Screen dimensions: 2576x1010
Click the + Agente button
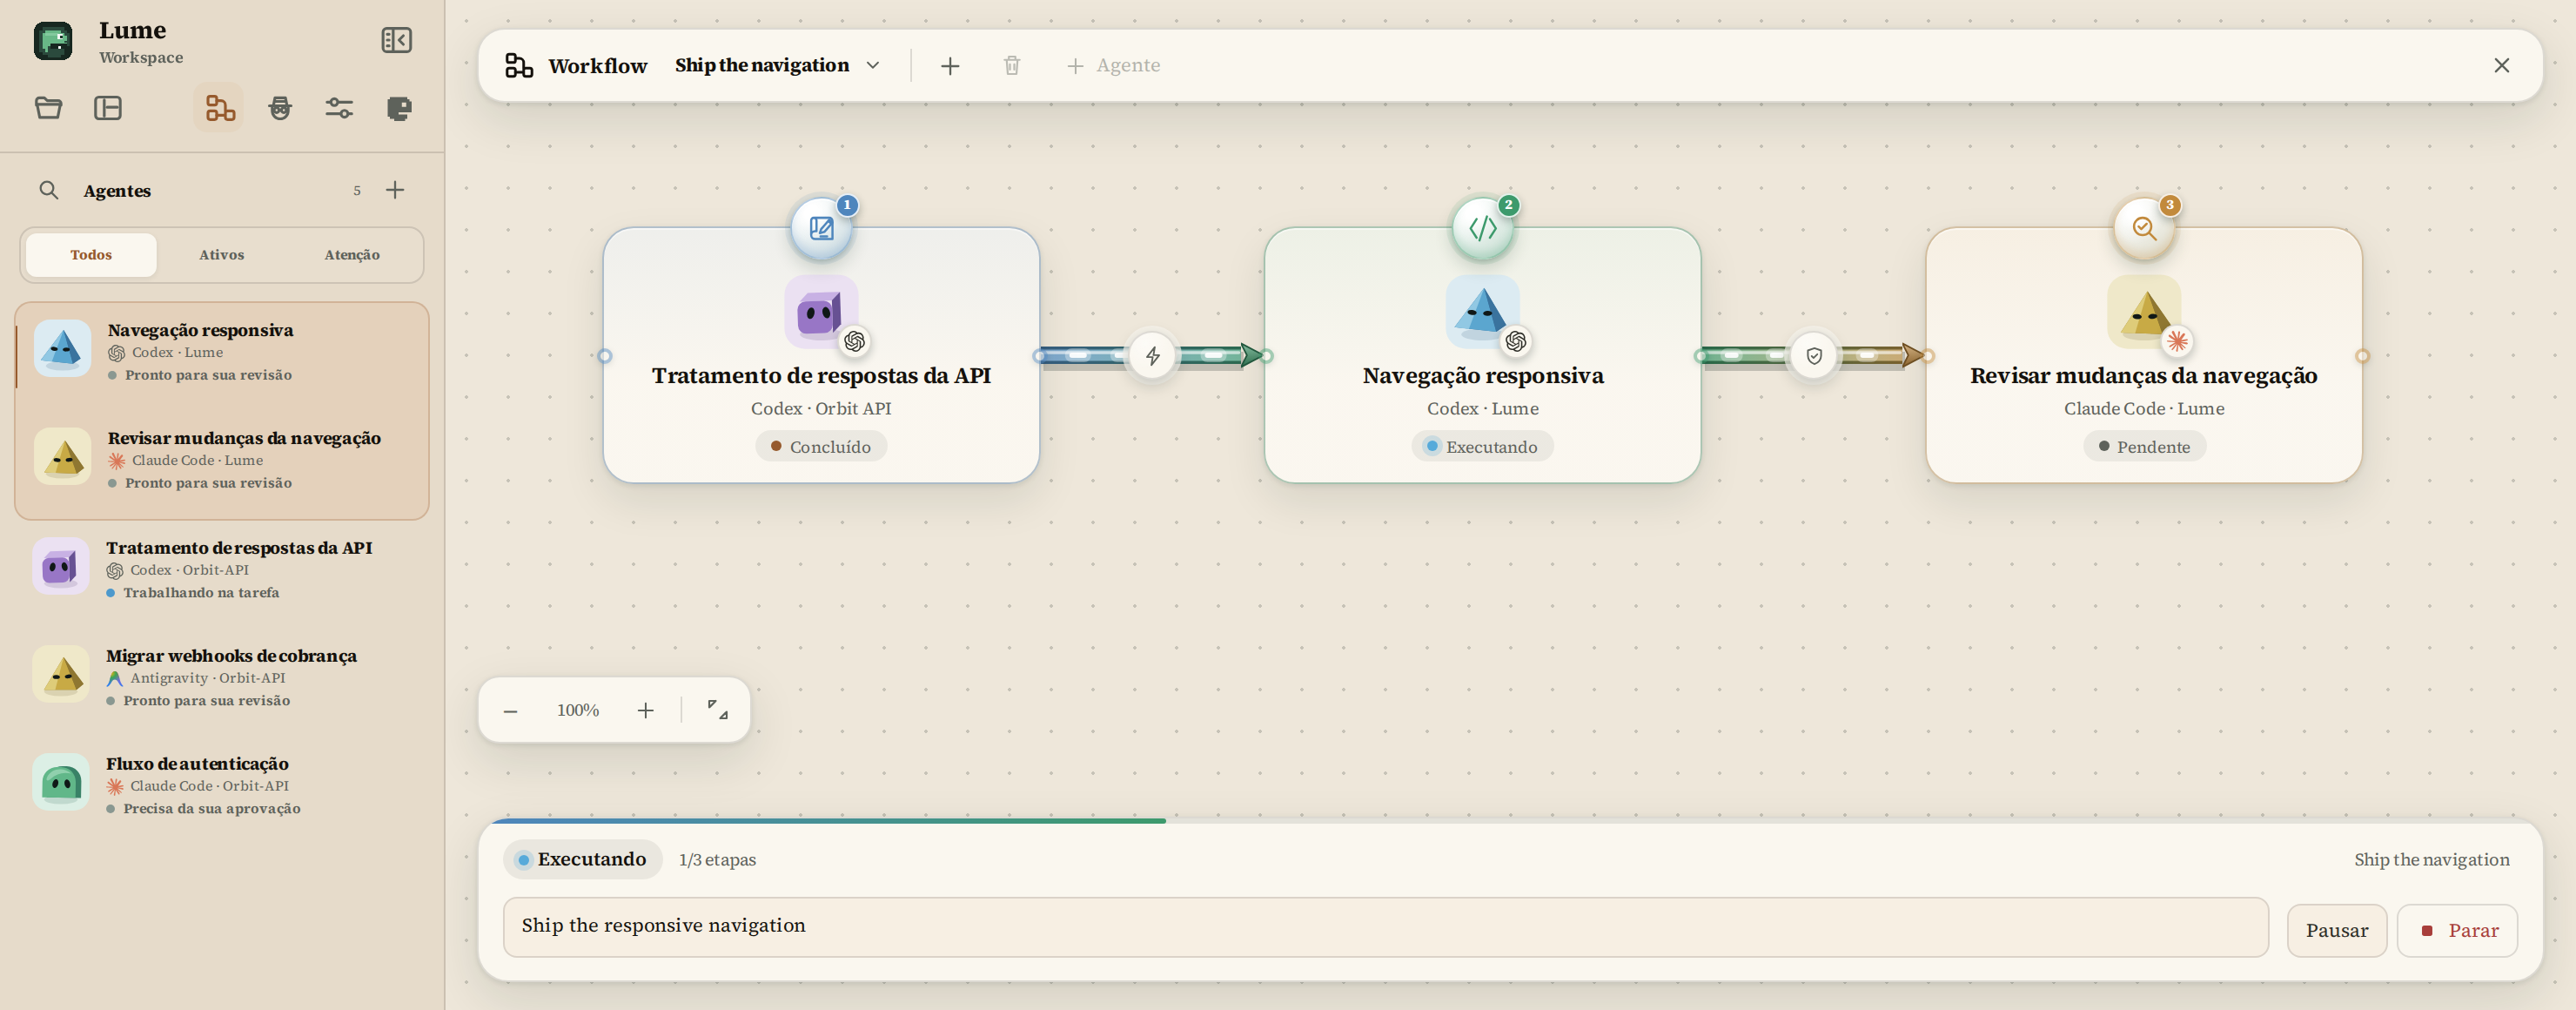click(x=1113, y=66)
